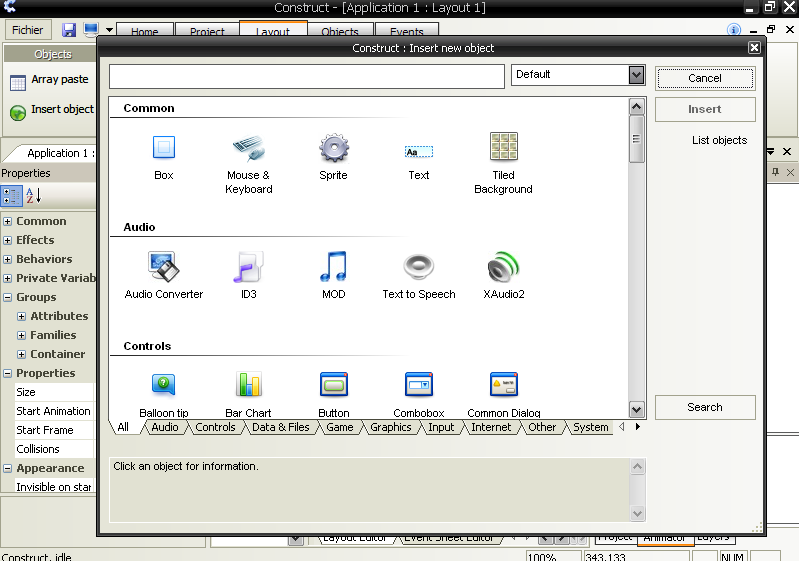The image size is (799, 561).
Task: Close the Insert new object dialog
Action: [x=754, y=48]
